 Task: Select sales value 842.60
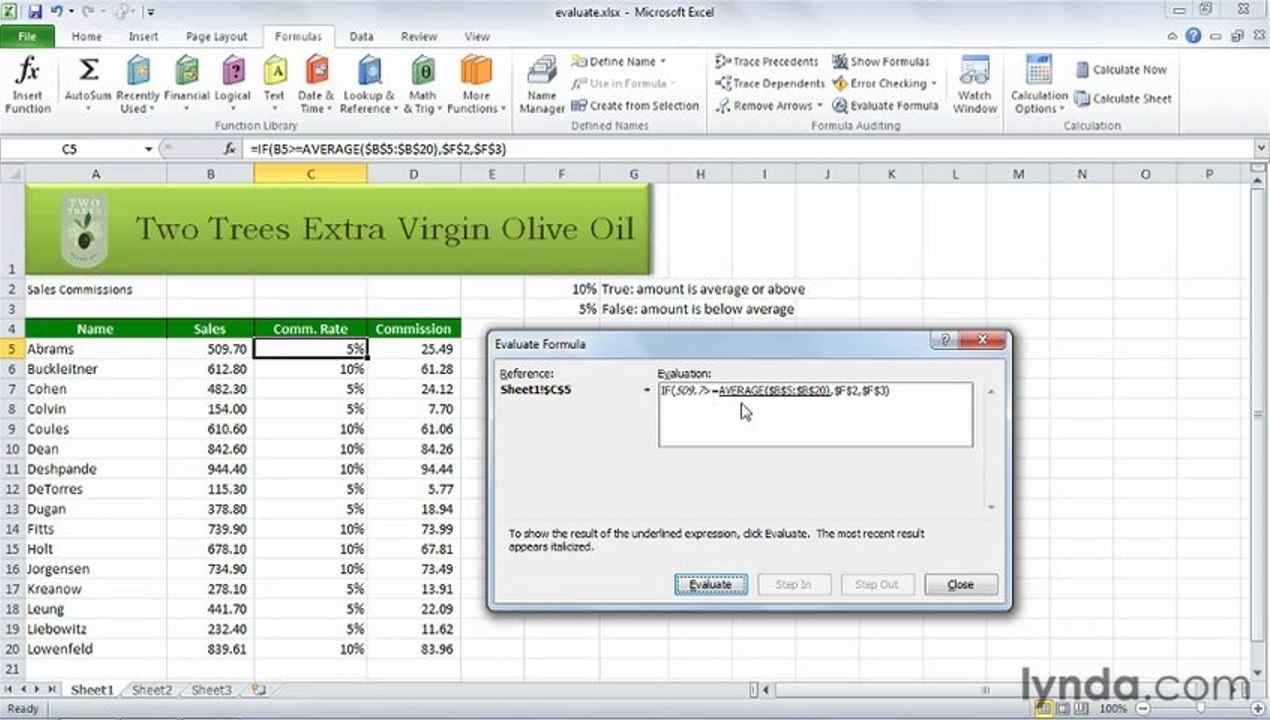(x=210, y=449)
